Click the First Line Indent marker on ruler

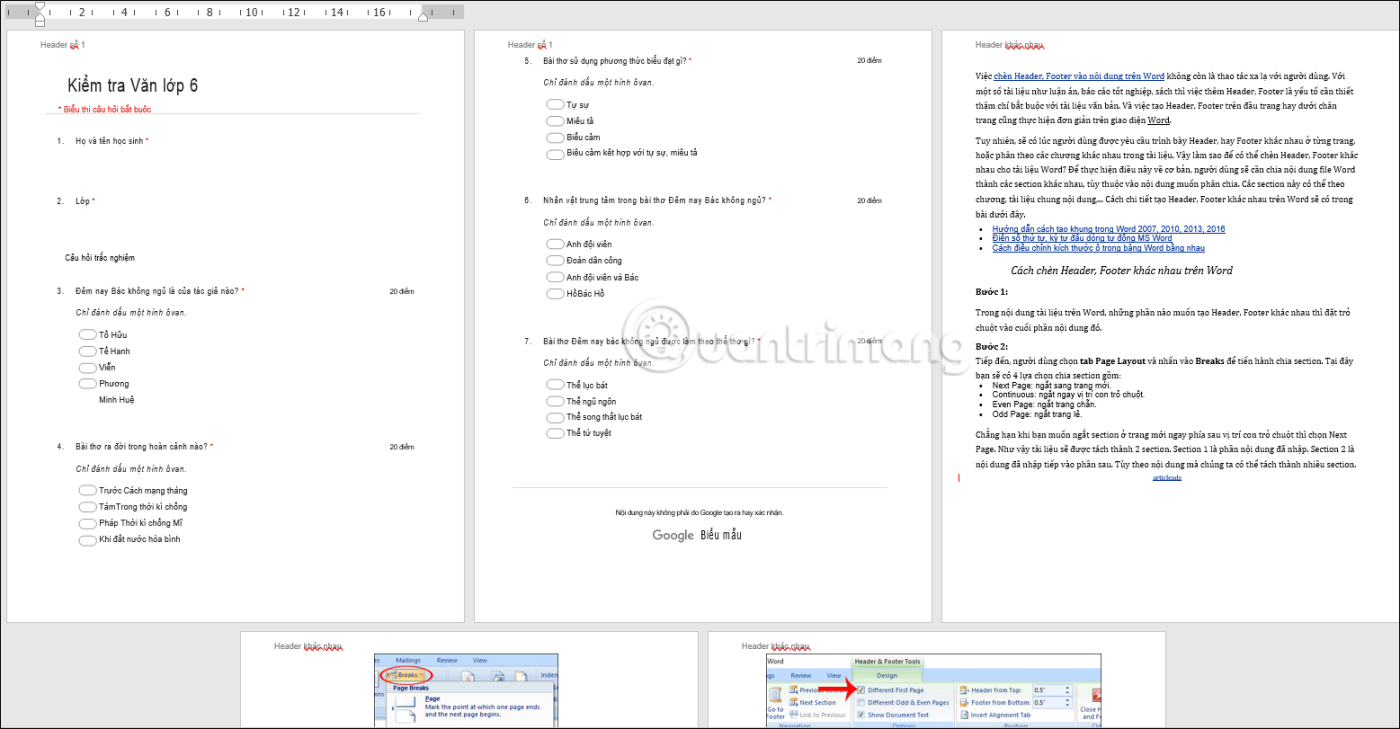pyautogui.click(x=39, y=7)
